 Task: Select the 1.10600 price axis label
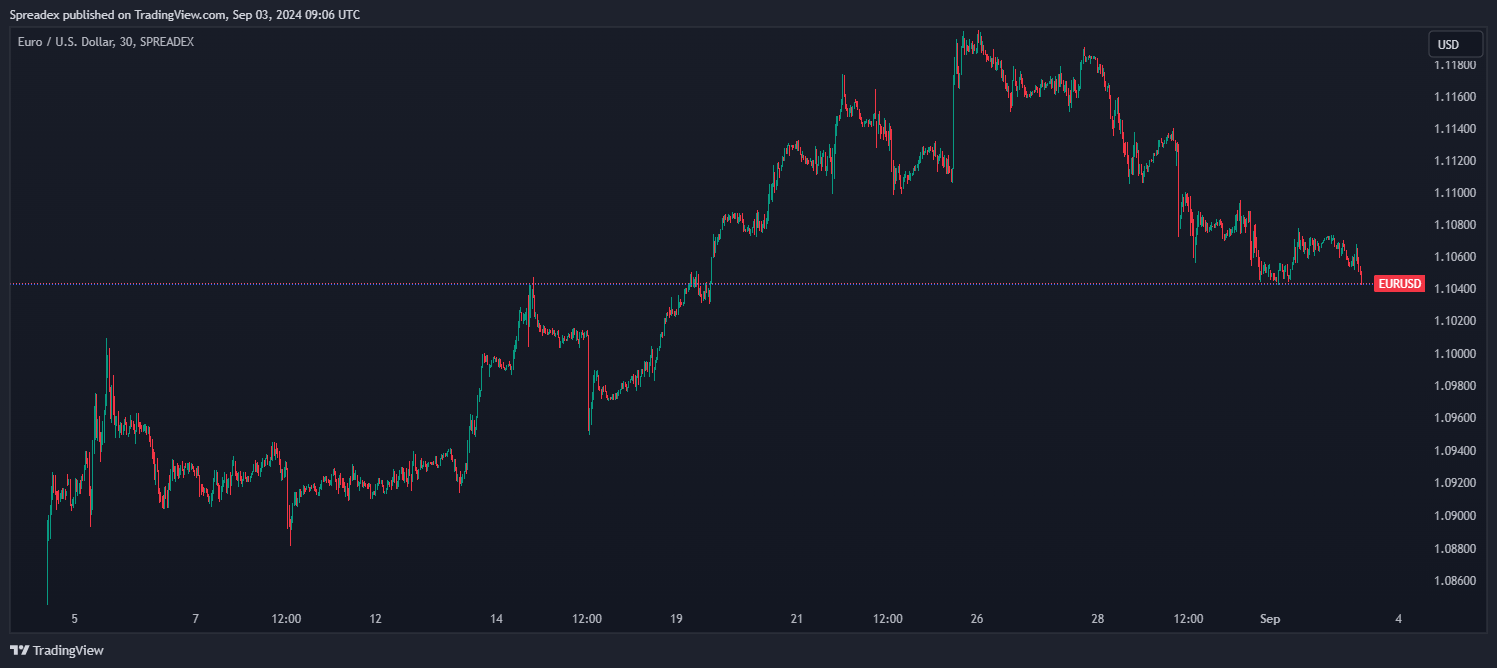coord(1456,257)
